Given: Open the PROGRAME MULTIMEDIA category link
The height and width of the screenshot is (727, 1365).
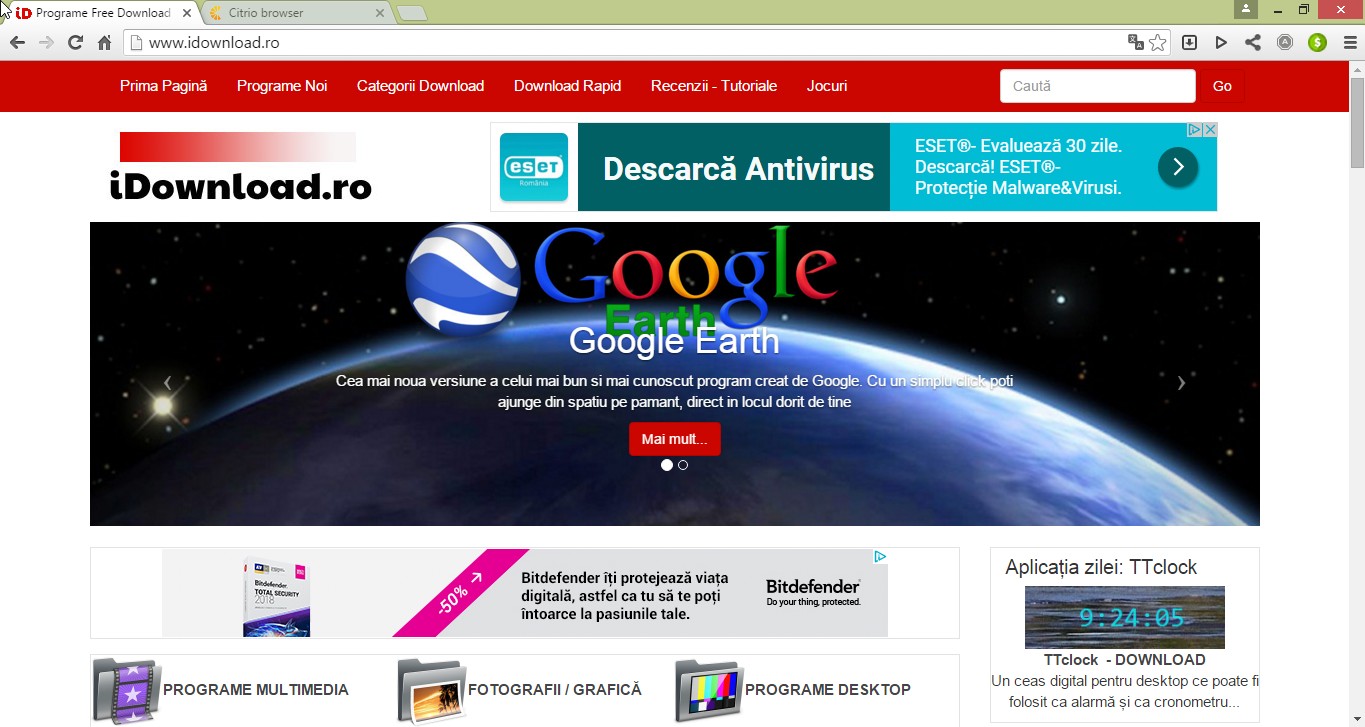Looking at the screenshot, I should point(256,690).
